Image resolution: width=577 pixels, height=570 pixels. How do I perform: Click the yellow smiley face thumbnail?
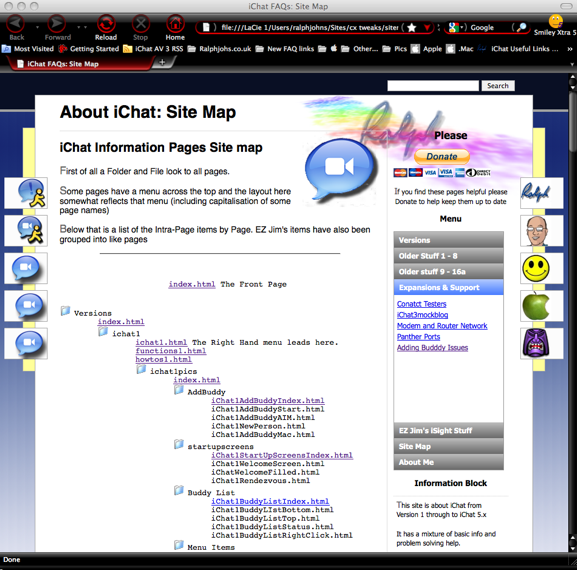coord(542,268)
